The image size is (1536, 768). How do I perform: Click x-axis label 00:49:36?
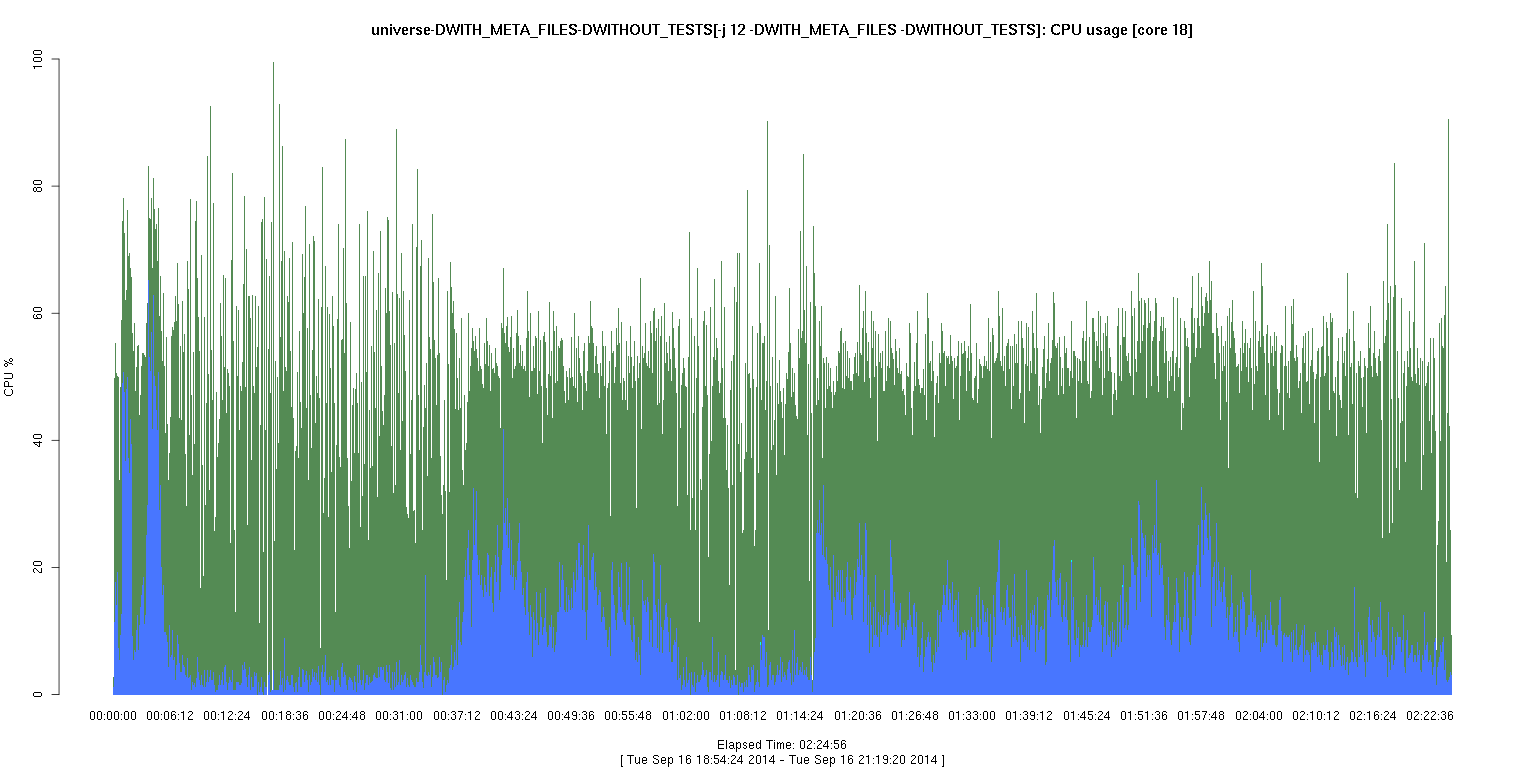[x=571, y=716]
